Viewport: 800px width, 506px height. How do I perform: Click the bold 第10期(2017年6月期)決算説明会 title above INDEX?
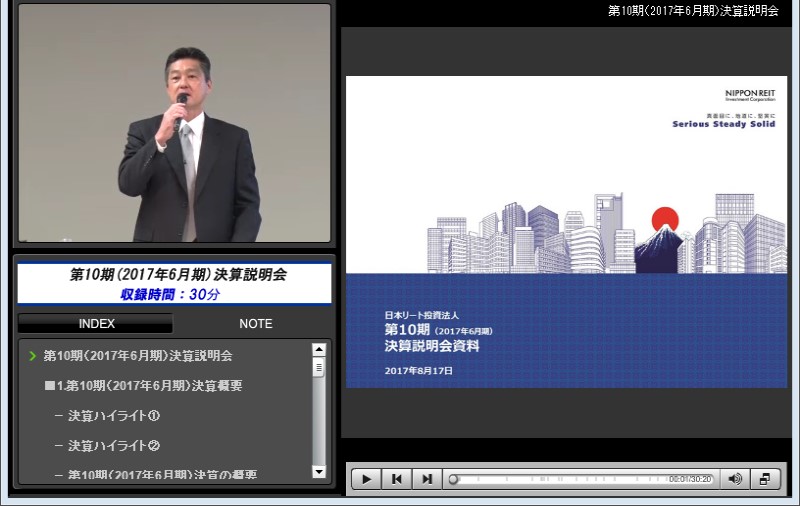pos(178,274)
